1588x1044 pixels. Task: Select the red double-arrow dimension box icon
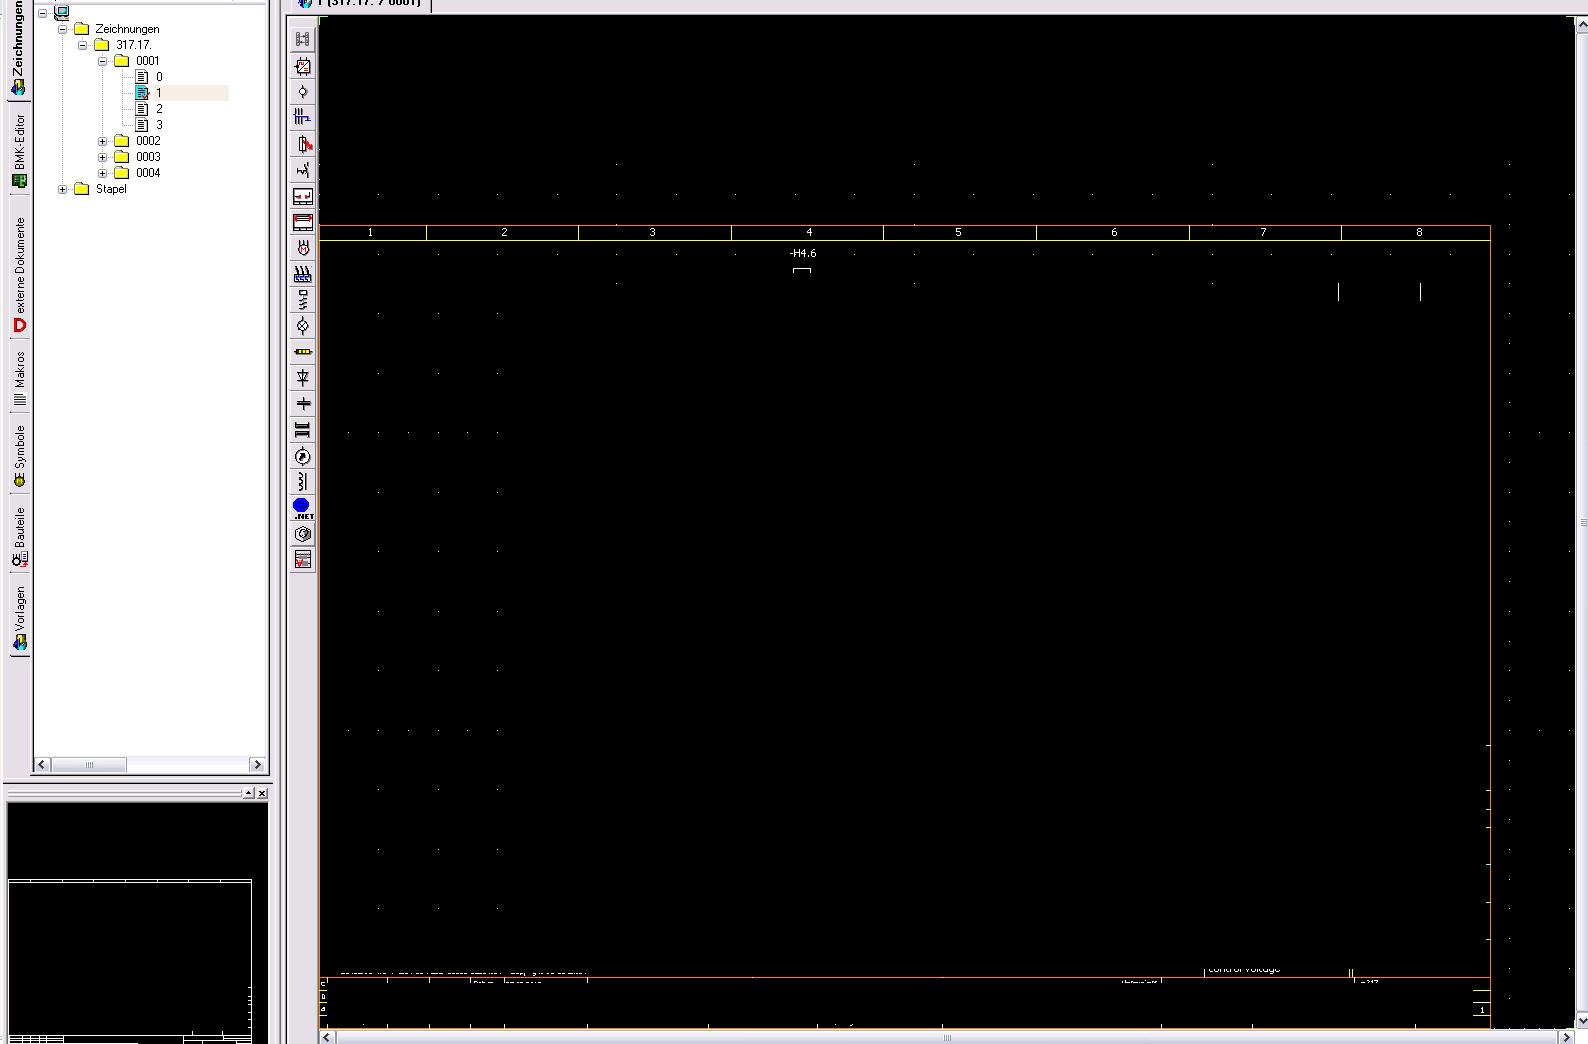303,222
